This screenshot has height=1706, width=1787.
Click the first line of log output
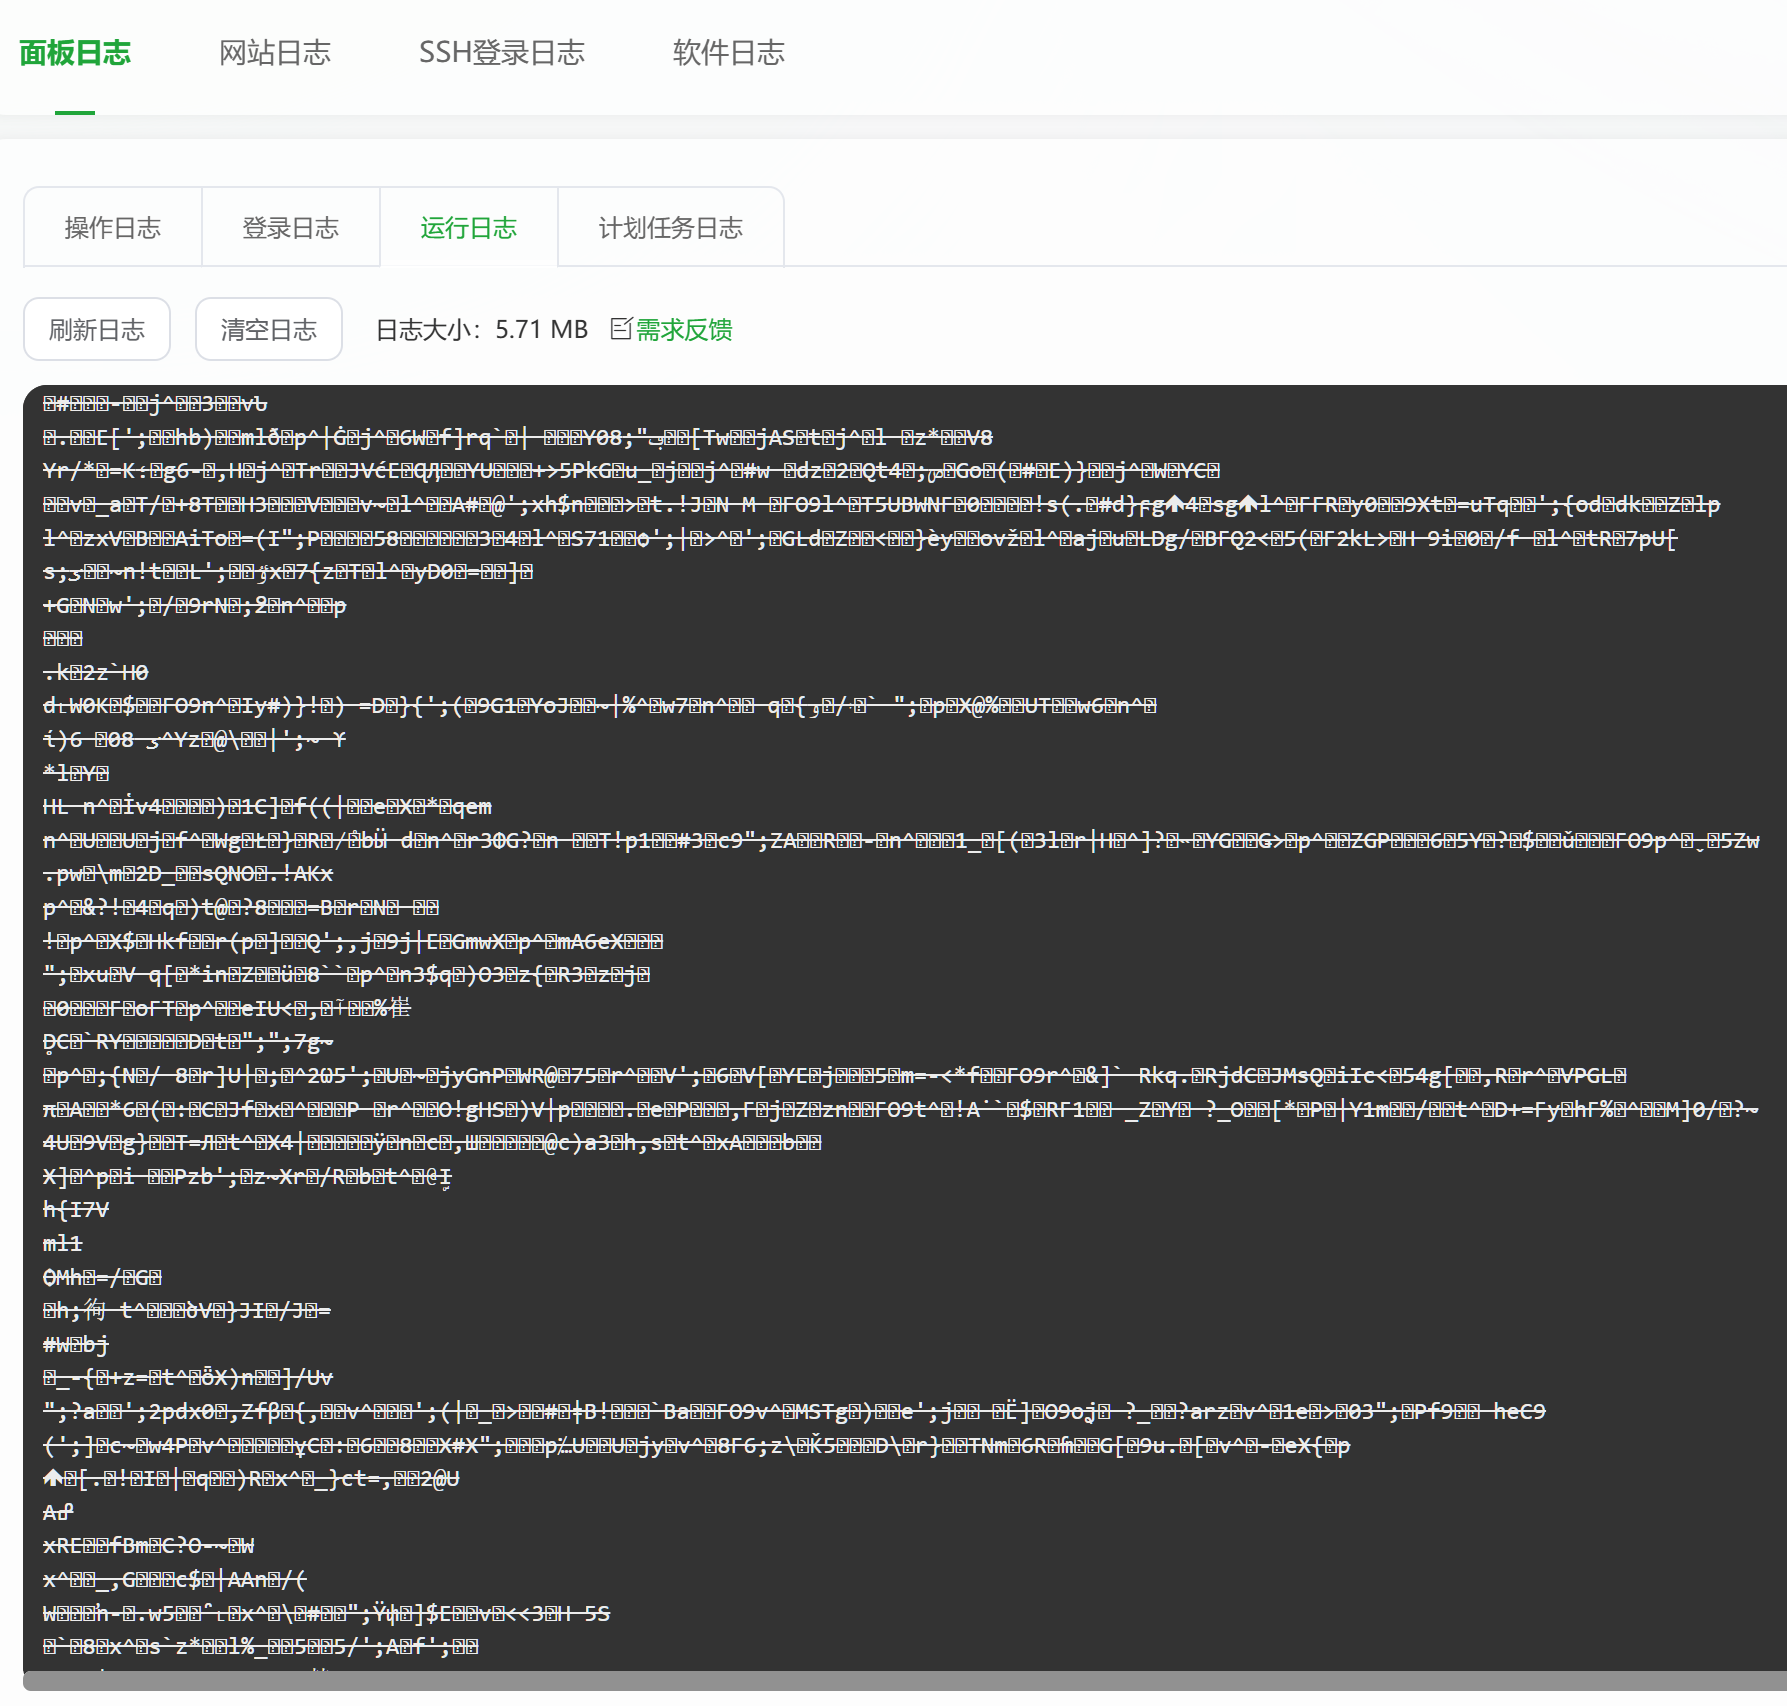click(x=155, y=404)
